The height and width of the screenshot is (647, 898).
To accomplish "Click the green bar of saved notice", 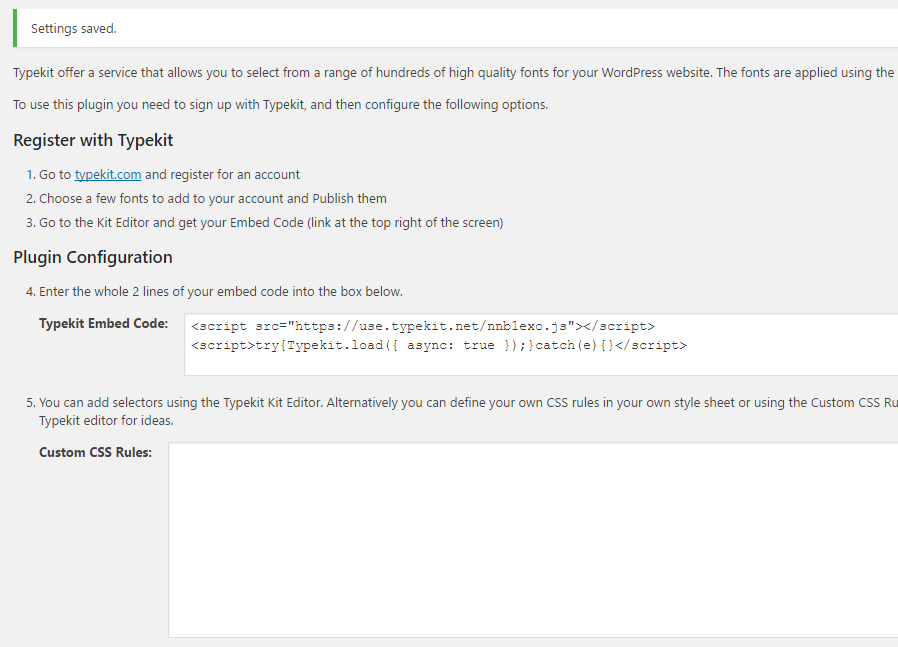I will pyautogui.click(x=15, y=28).
